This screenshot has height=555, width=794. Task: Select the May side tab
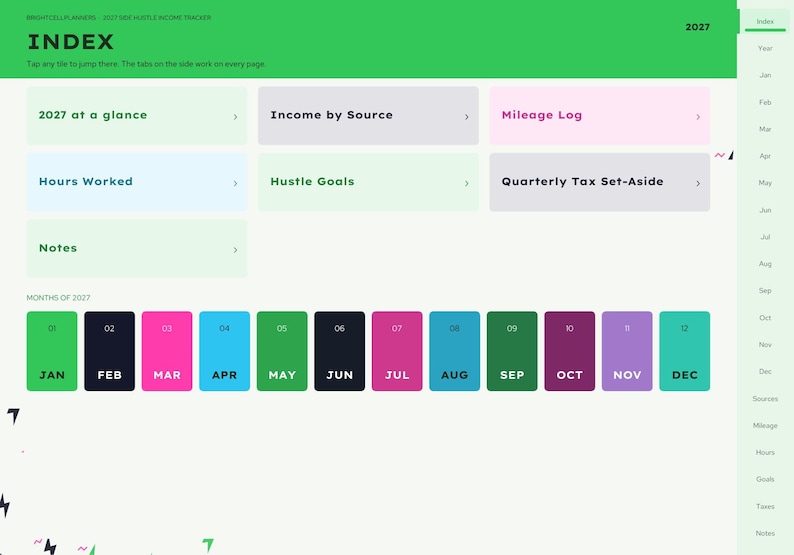click(765, 183)
